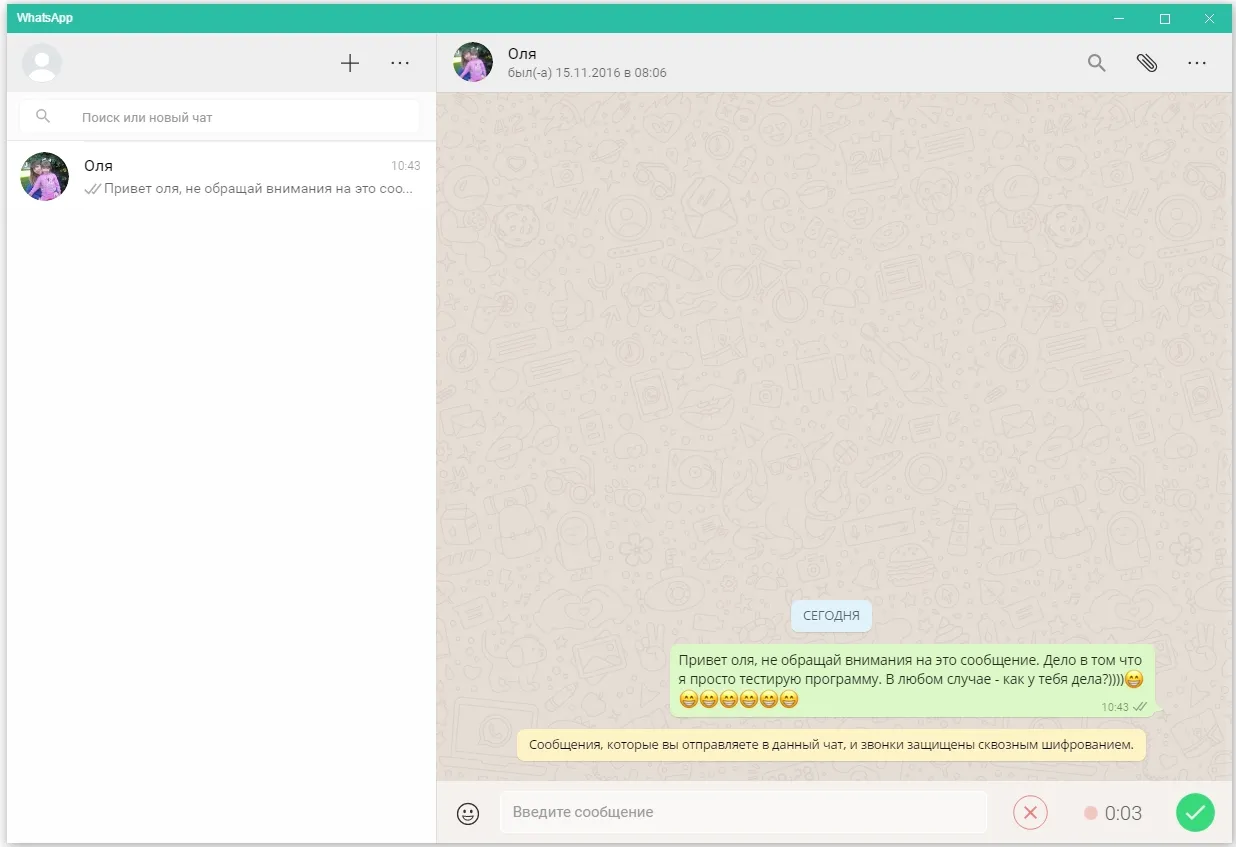Open contact info via the Оля header name

coord(522,54)
